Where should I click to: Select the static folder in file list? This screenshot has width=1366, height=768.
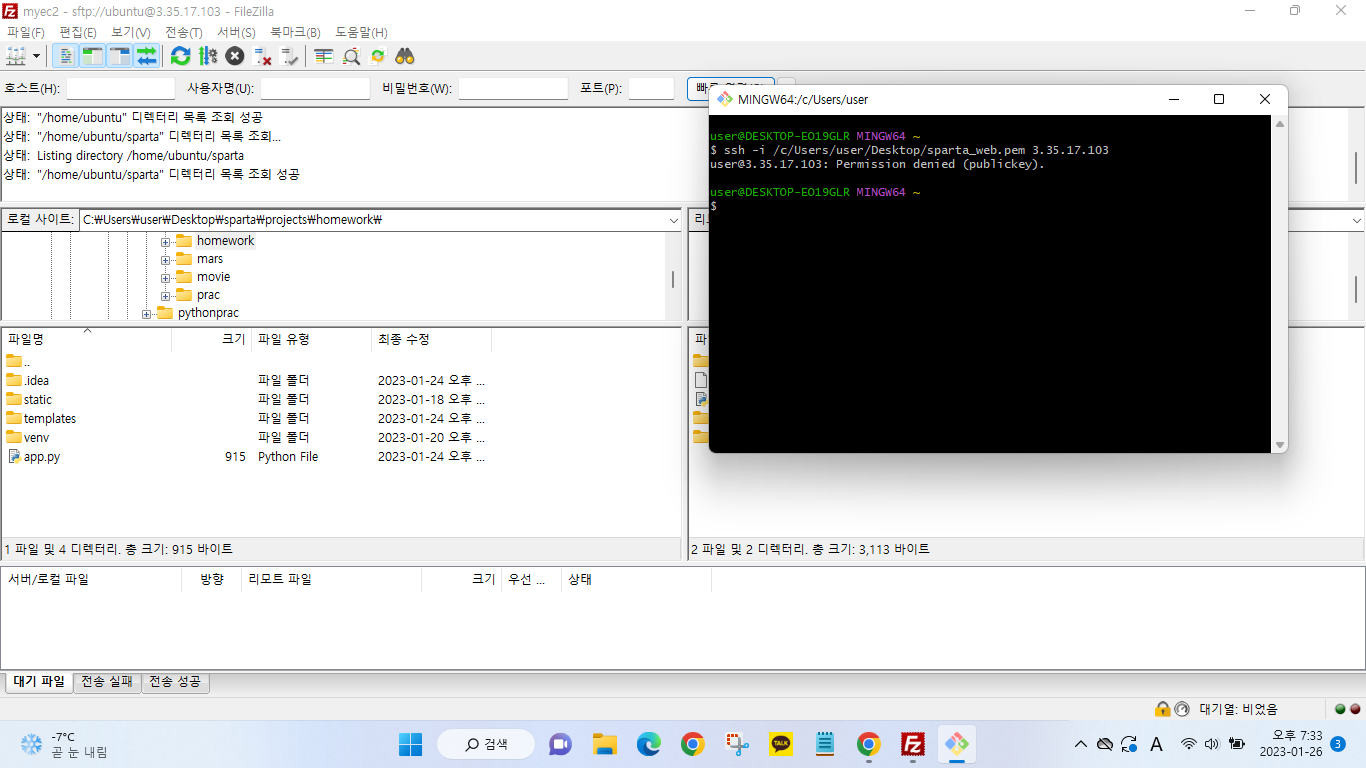[38, 399]
